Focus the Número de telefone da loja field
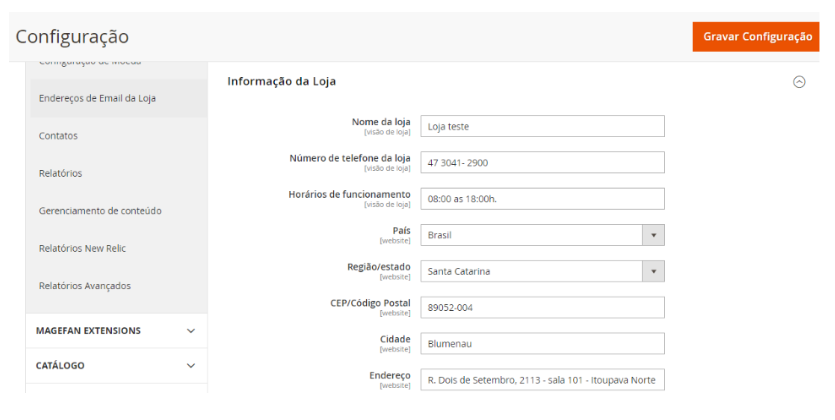835x420 pixels. point(542,162)
